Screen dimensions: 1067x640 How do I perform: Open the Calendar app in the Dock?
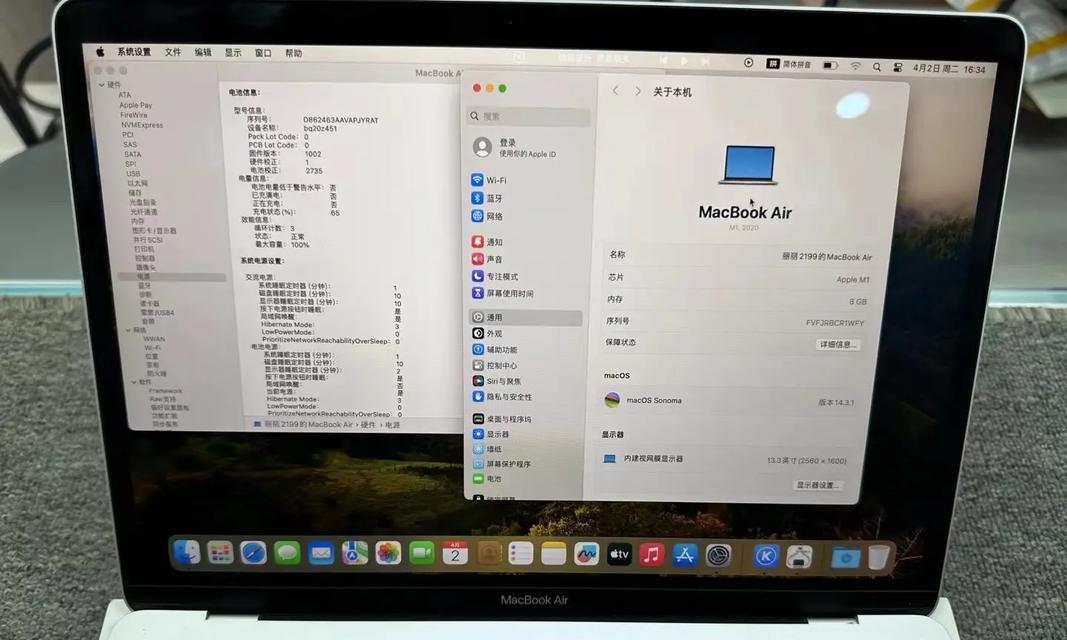pos(455,554)
